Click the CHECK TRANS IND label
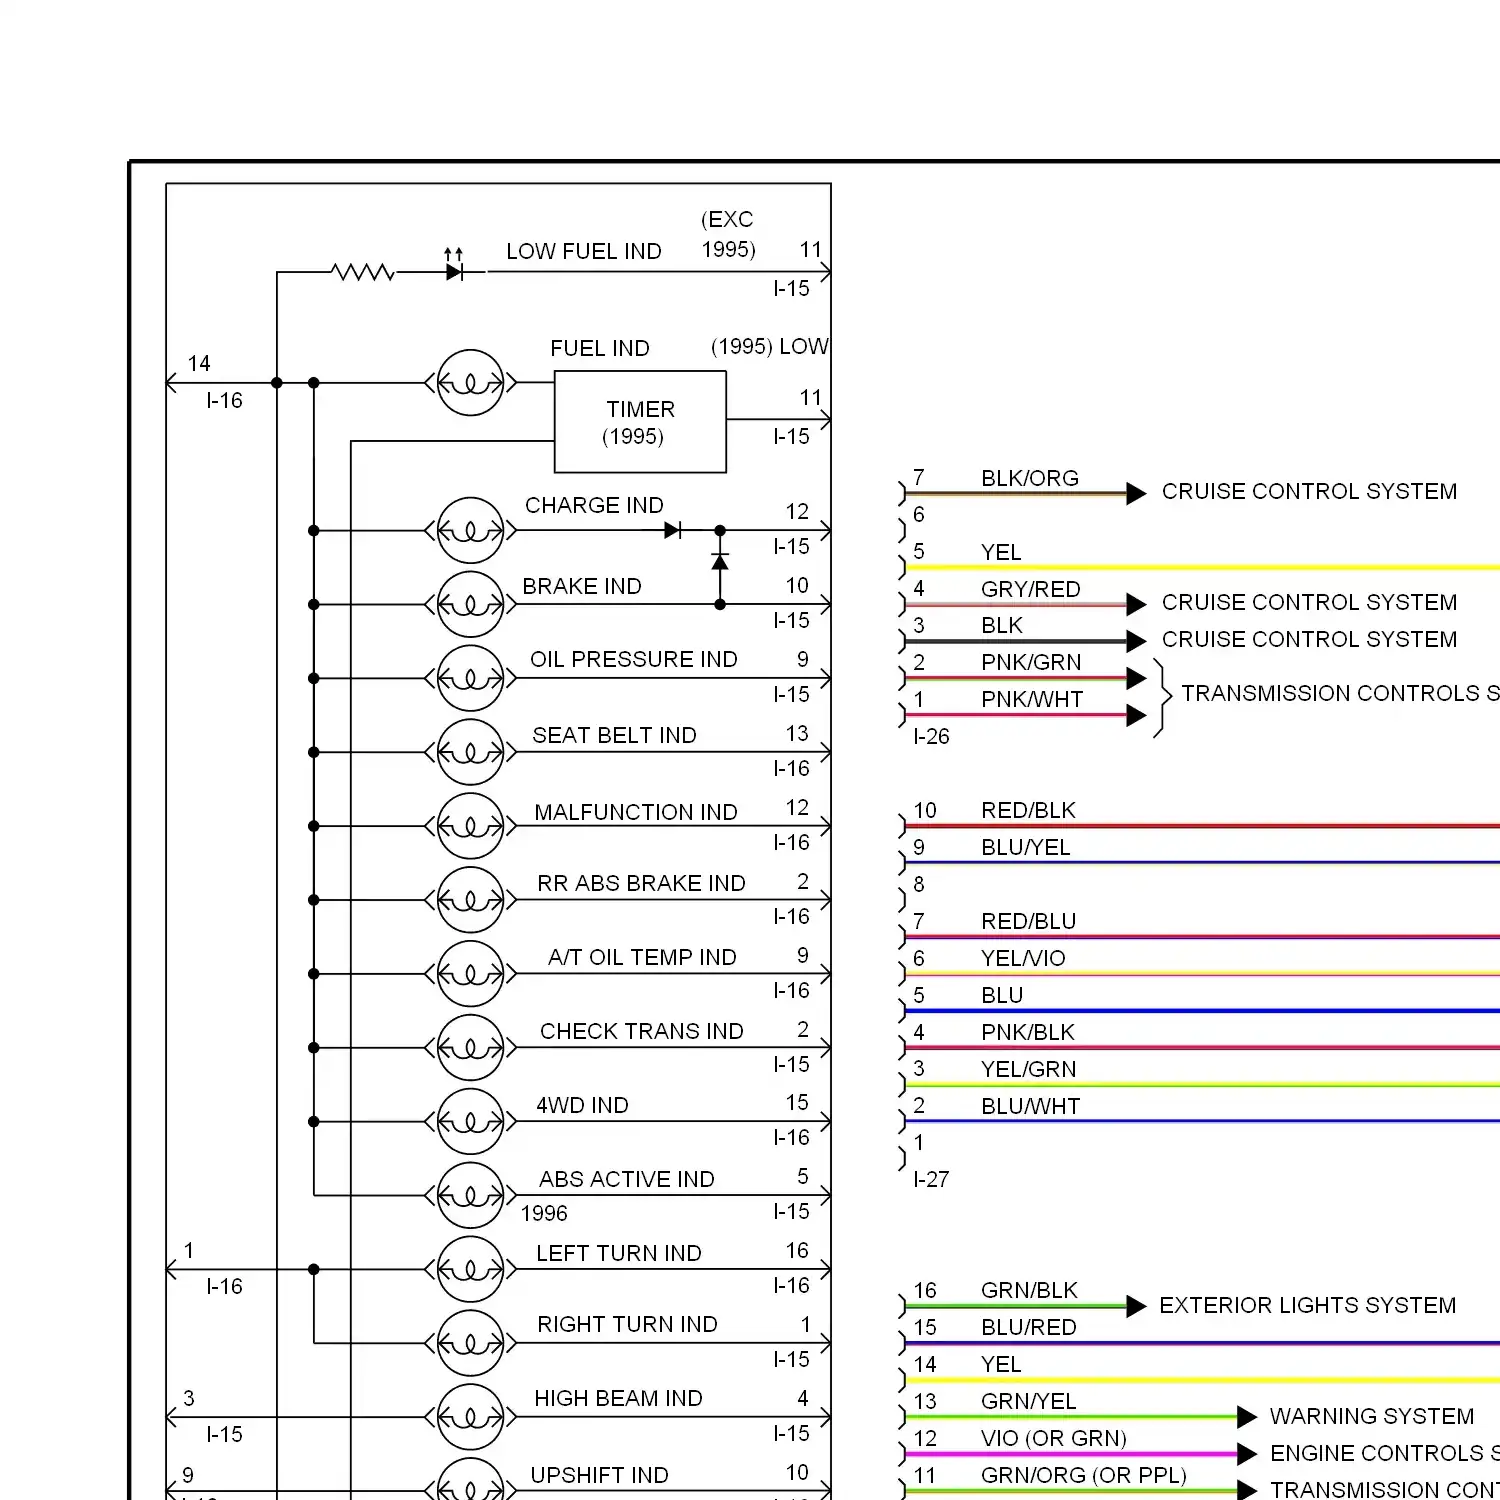 tap(642, 1031)
